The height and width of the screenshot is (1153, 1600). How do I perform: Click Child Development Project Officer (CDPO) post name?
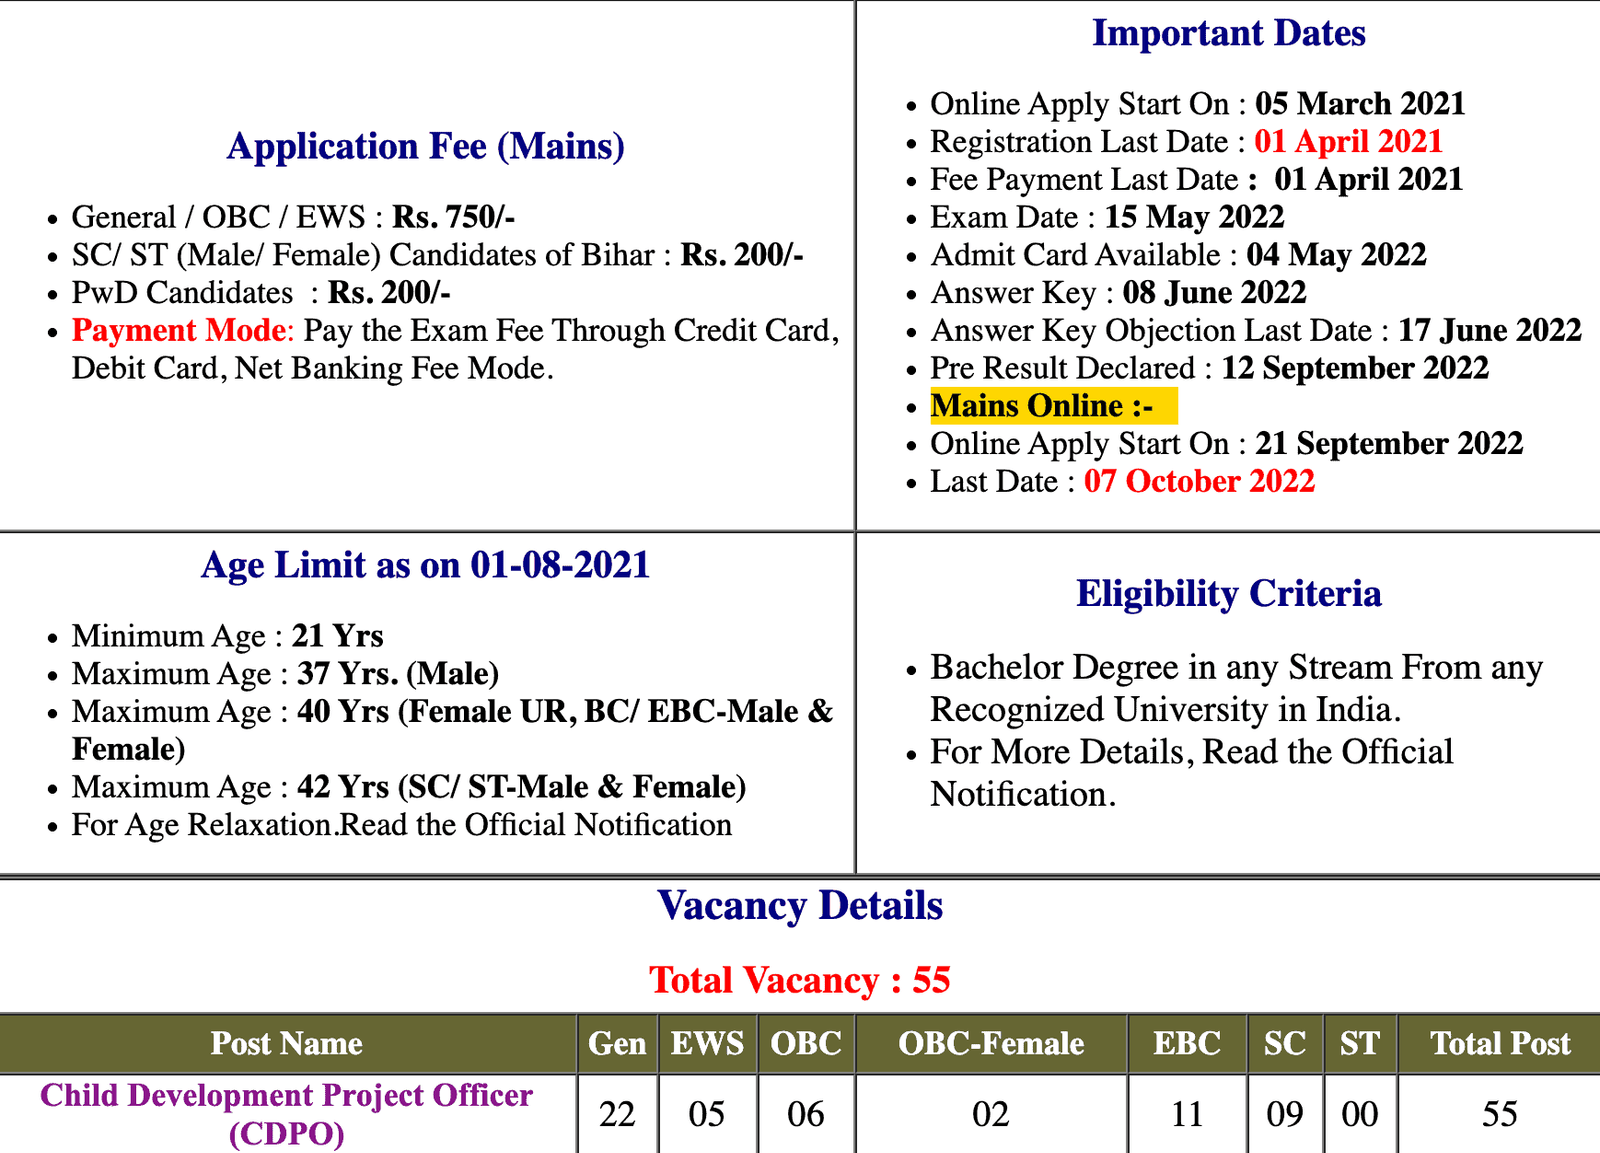[x=287, y=1113]
